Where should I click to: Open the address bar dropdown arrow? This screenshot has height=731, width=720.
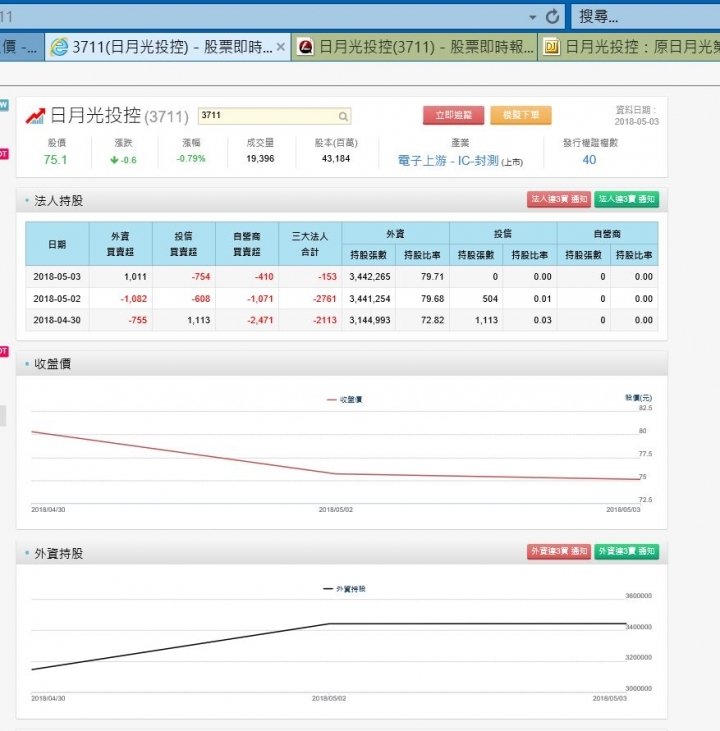pyautogui.click(x=533, y=18)
